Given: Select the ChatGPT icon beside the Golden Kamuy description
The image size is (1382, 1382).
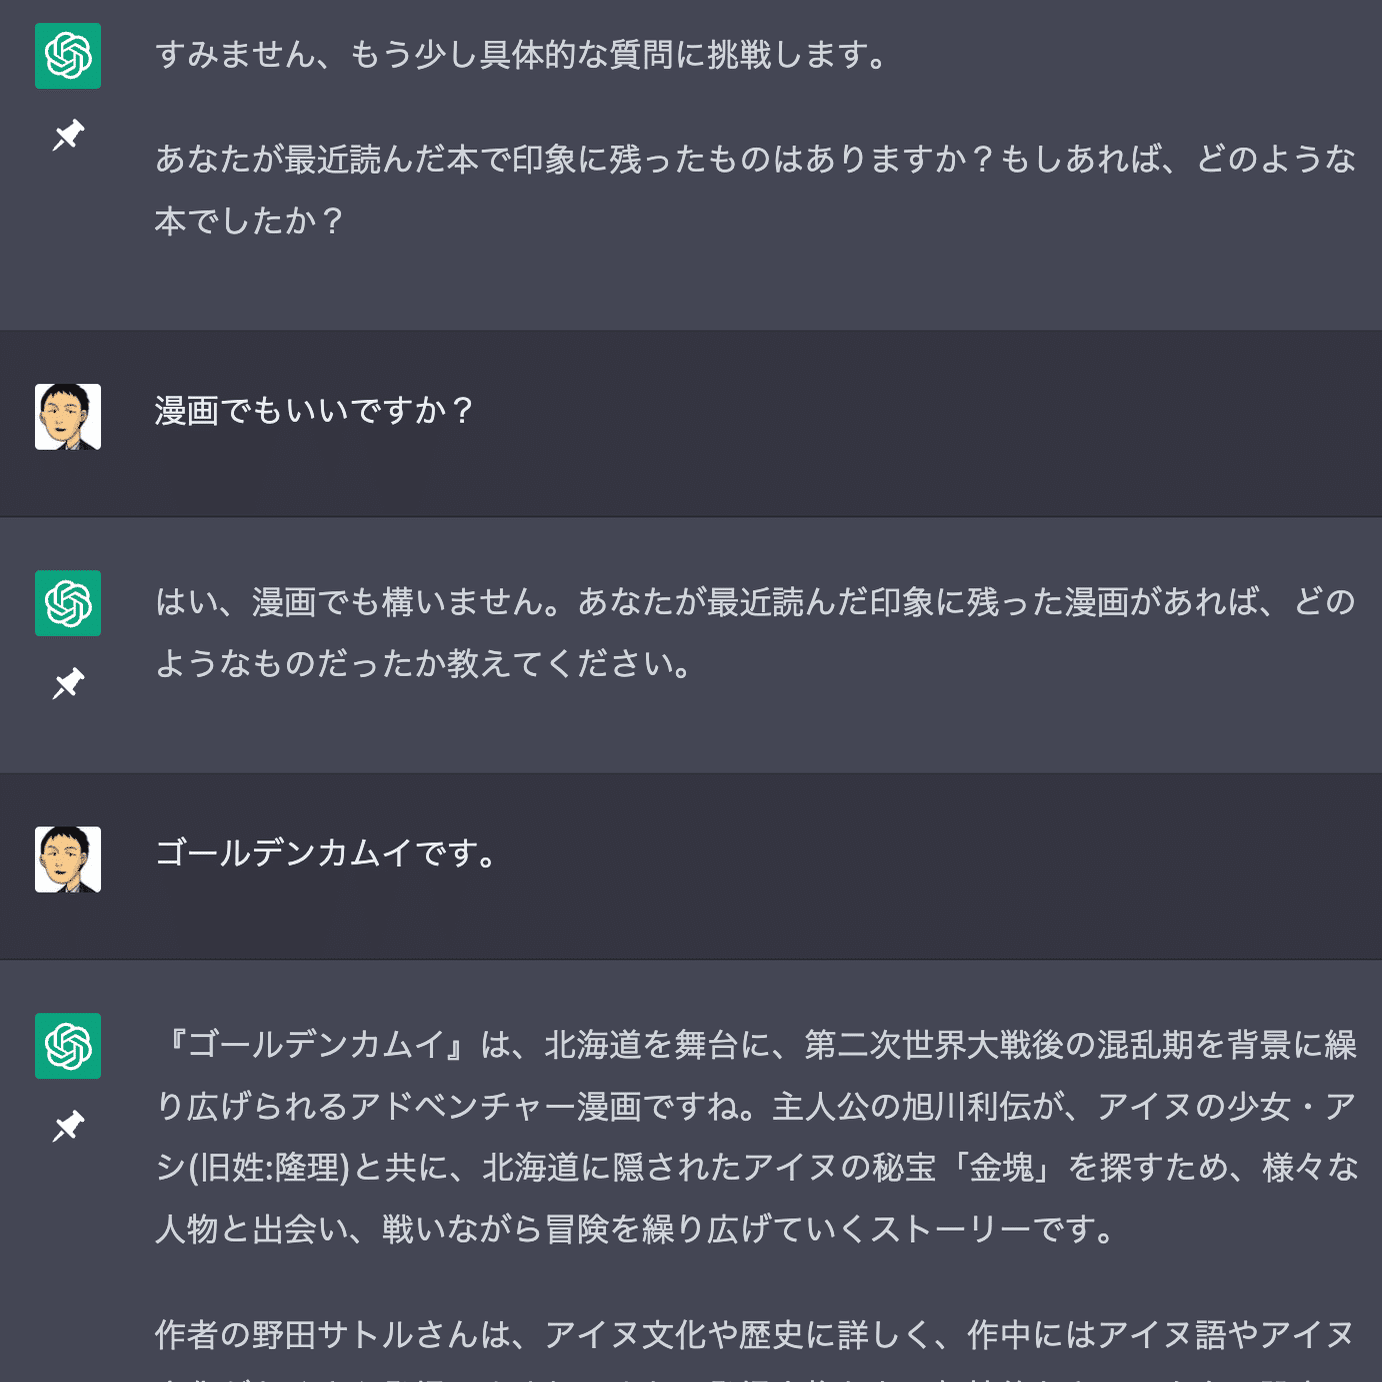Looking at the screenshot, I should pyautogui.click(x=68, y=1046).
